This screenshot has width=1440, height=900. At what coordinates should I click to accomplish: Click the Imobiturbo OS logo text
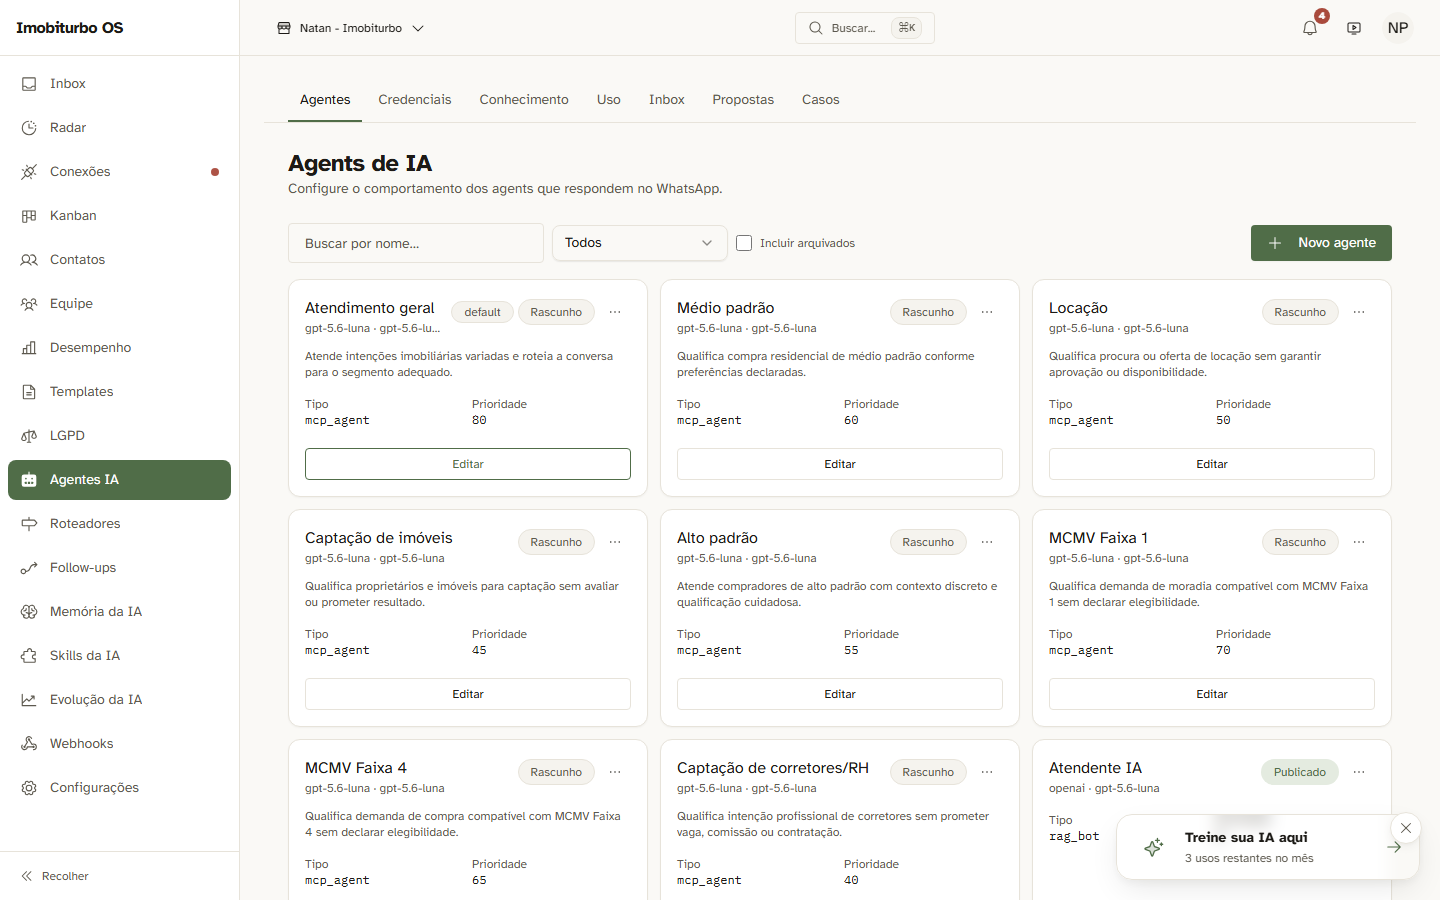(70, 28)
